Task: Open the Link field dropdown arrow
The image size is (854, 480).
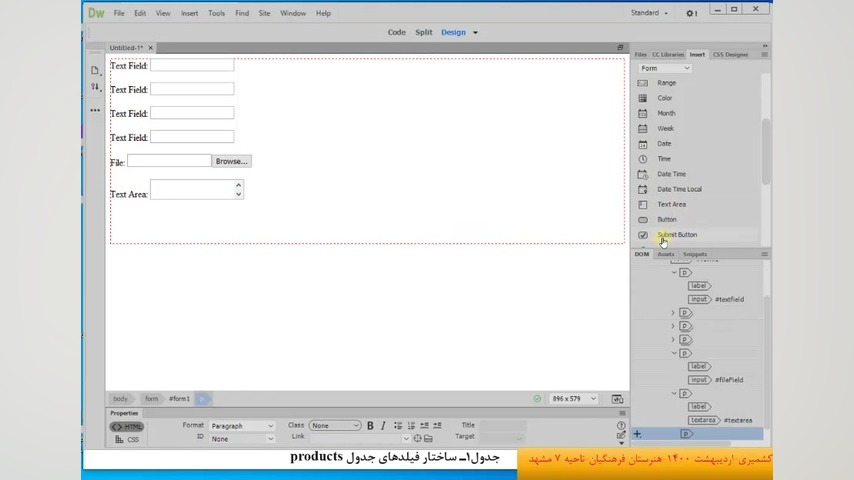Action: pyautogui.click(x=406, y=439)
